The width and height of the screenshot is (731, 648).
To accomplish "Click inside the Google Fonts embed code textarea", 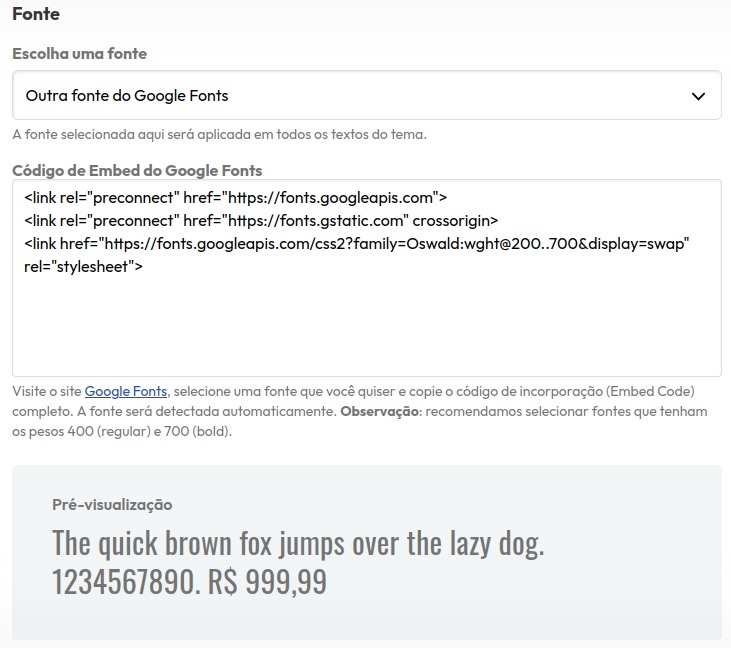I will tap(366, 278).
